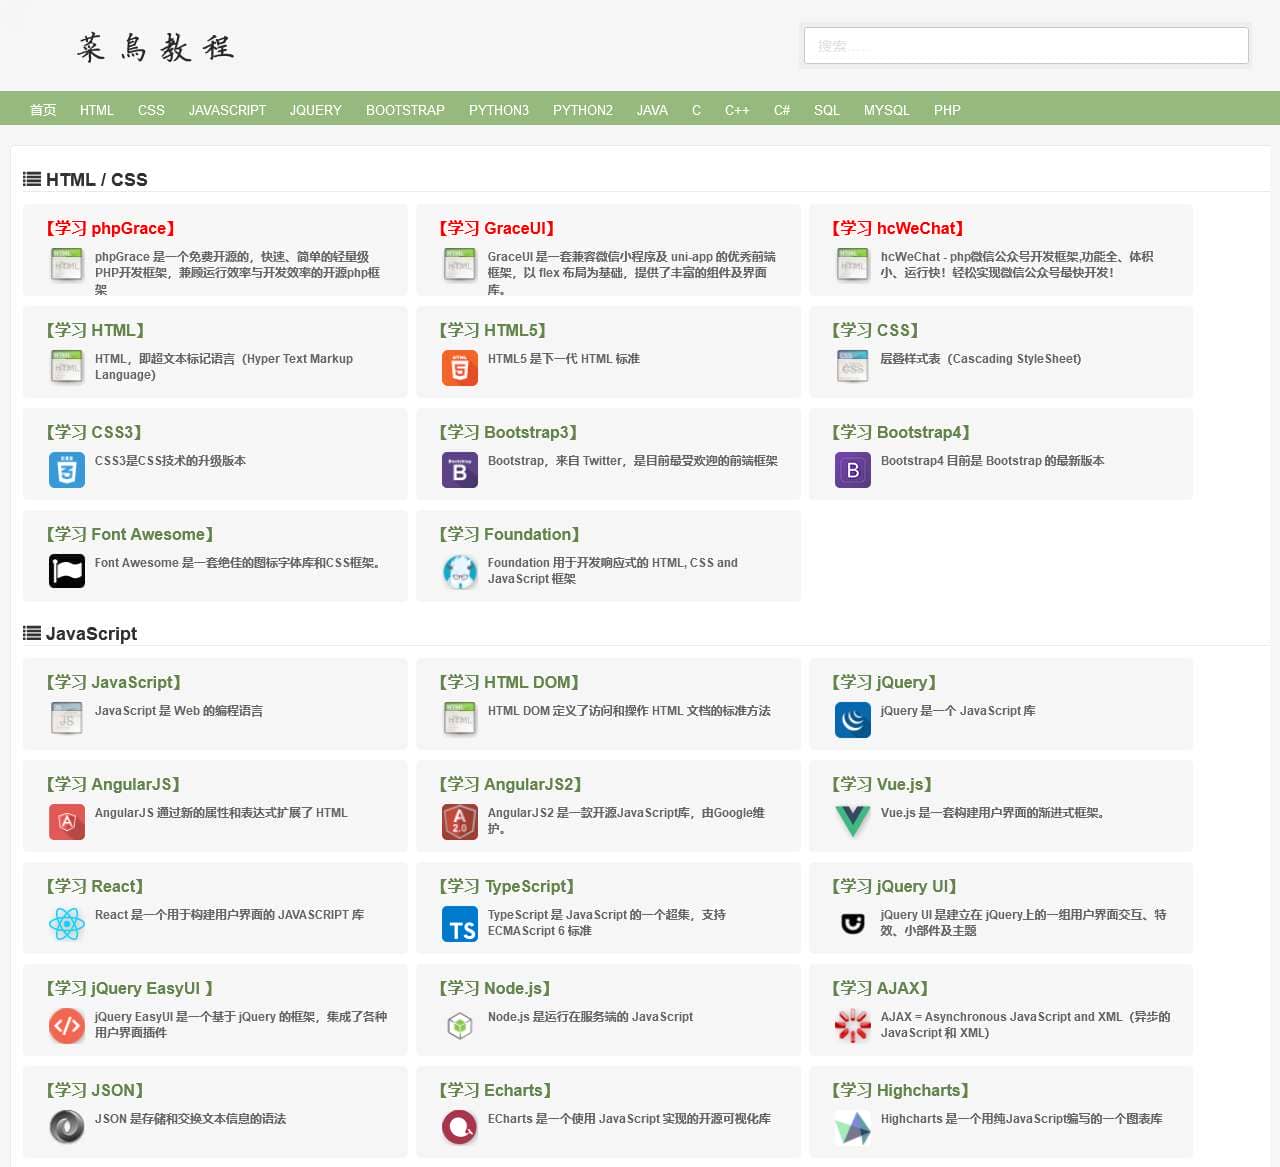Open the 【学习 TypeScript】 title link

pyautogui.click(x=507, y=886)
